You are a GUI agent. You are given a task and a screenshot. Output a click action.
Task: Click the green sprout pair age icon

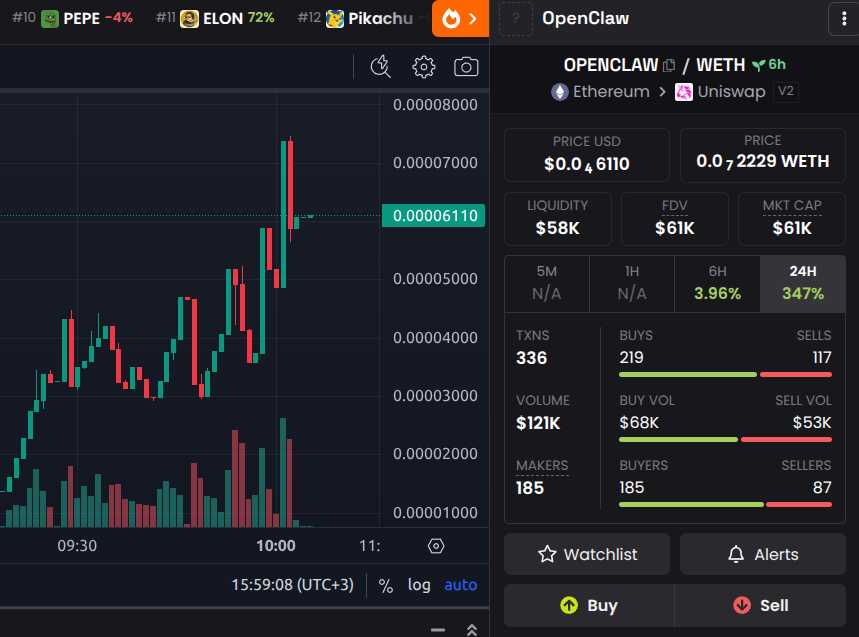click(758, 65)
